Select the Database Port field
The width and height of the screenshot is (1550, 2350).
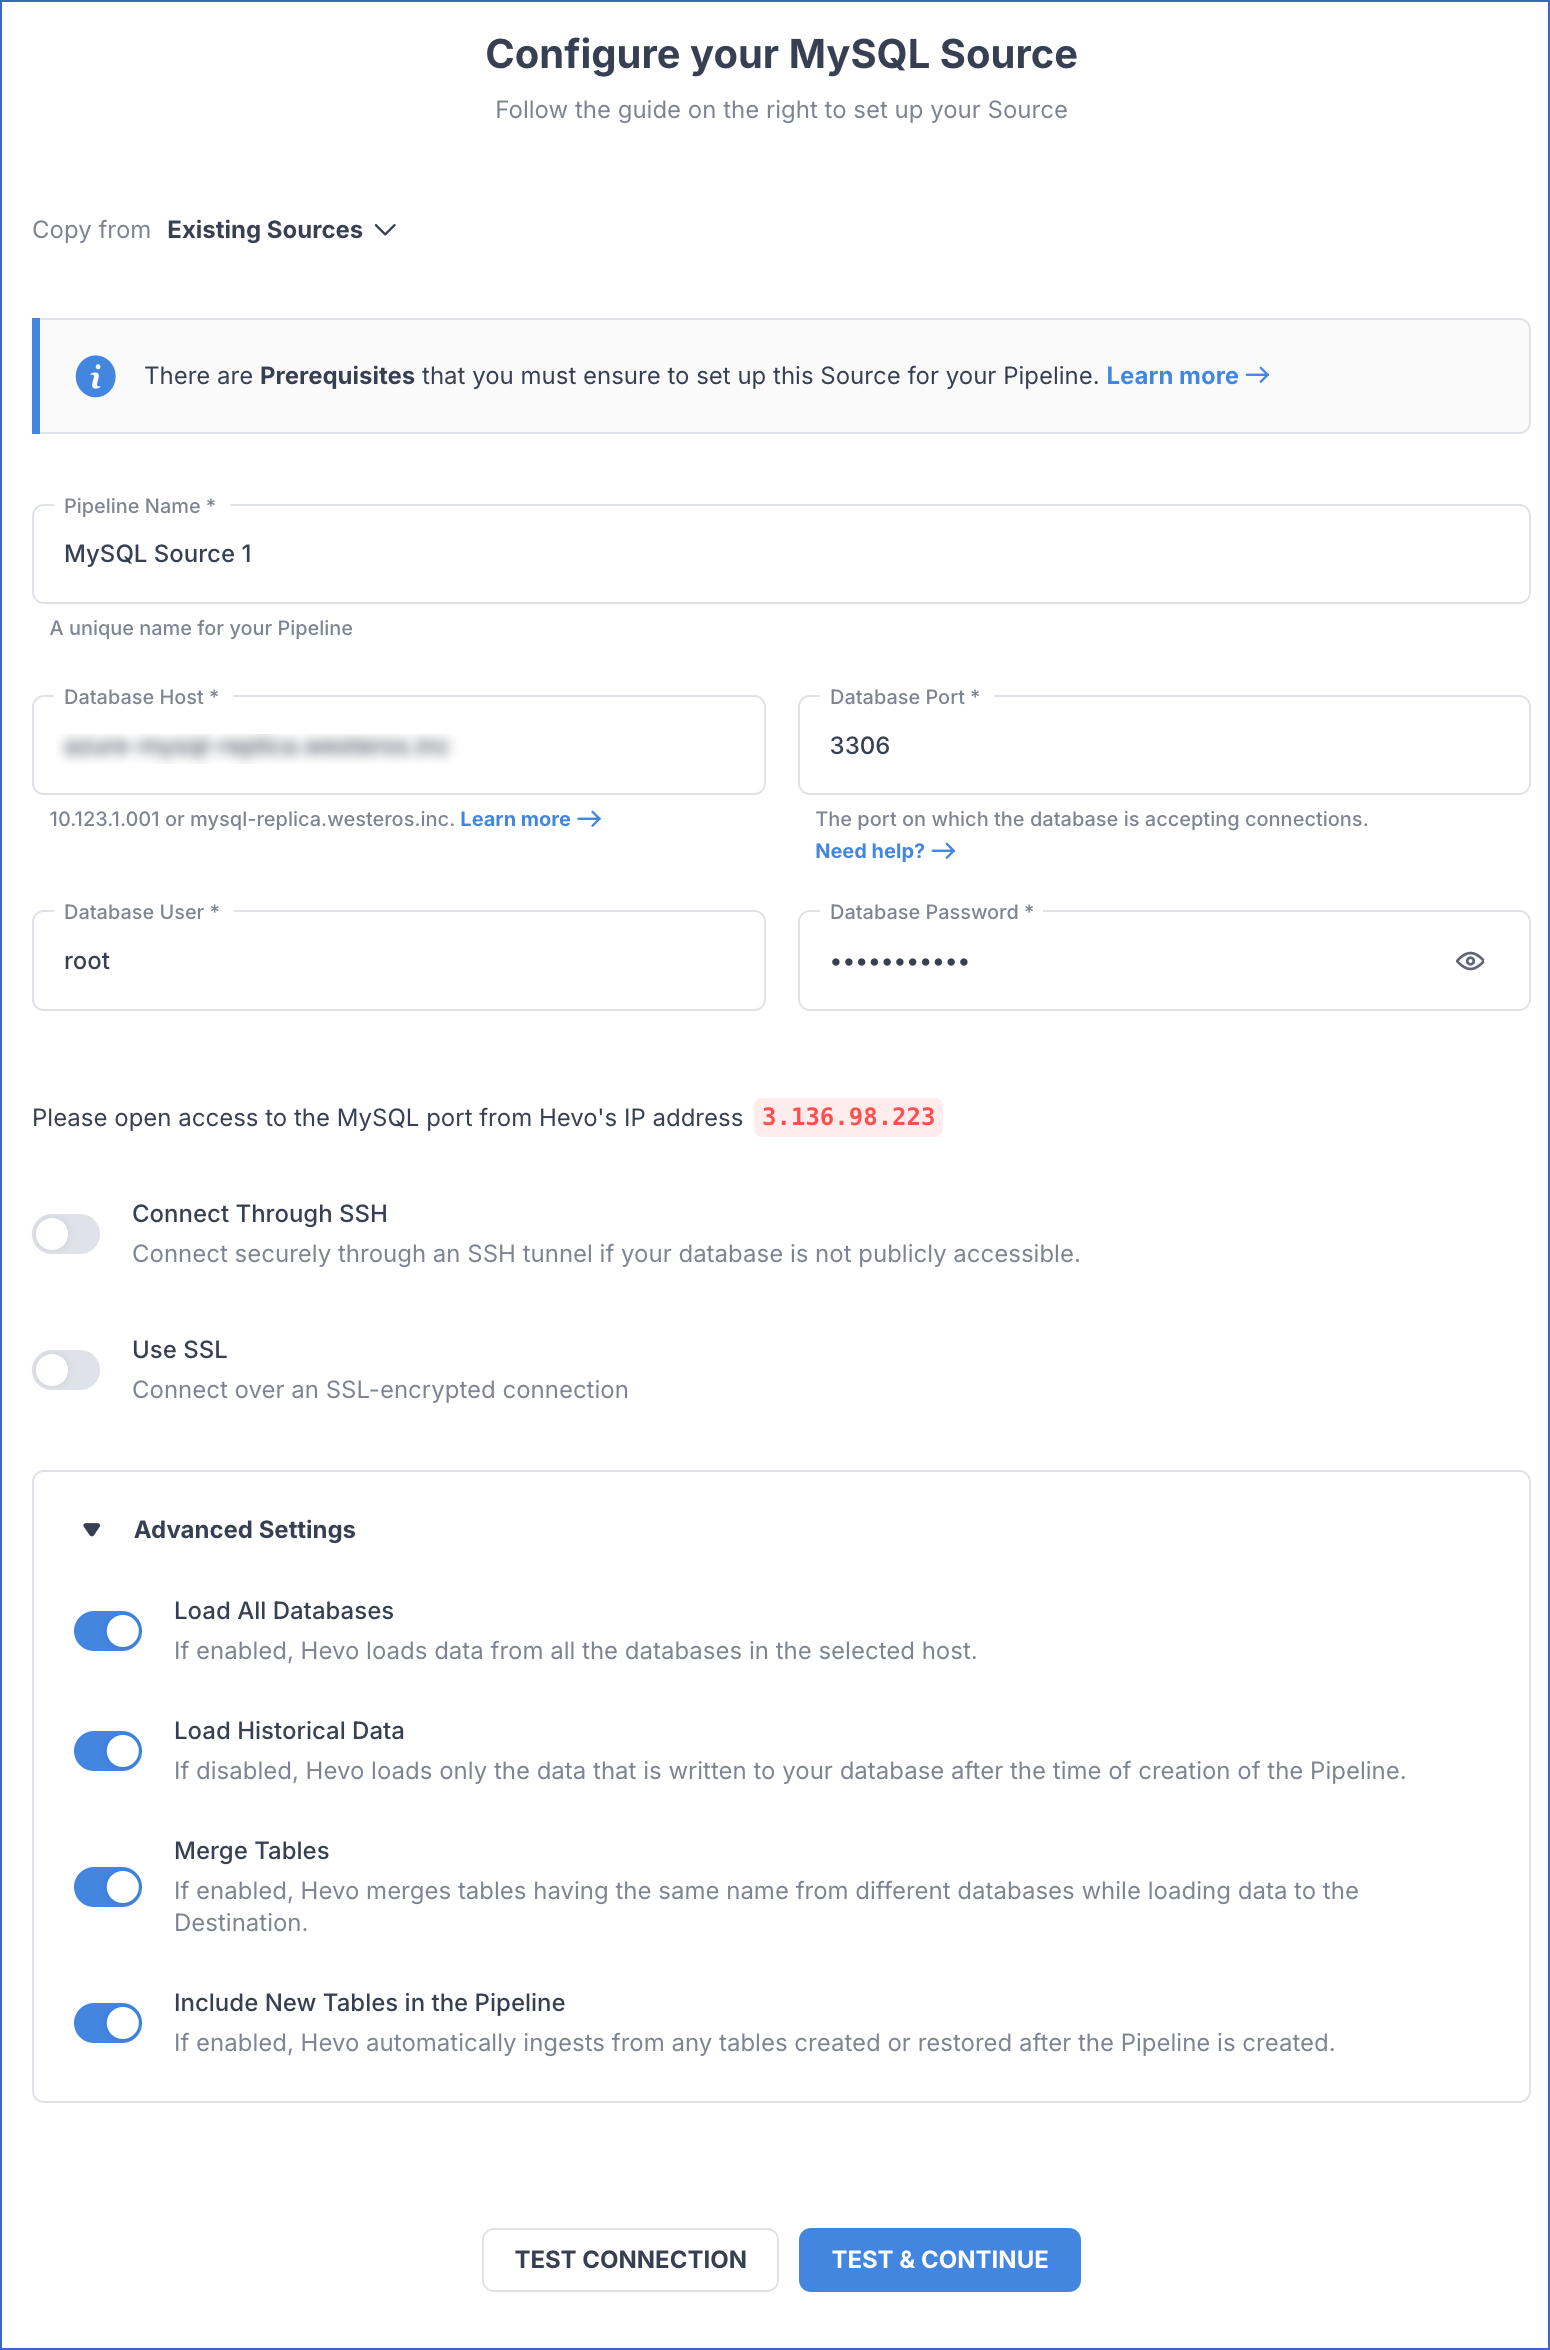pyautogui.click(x=1164, y=745)
